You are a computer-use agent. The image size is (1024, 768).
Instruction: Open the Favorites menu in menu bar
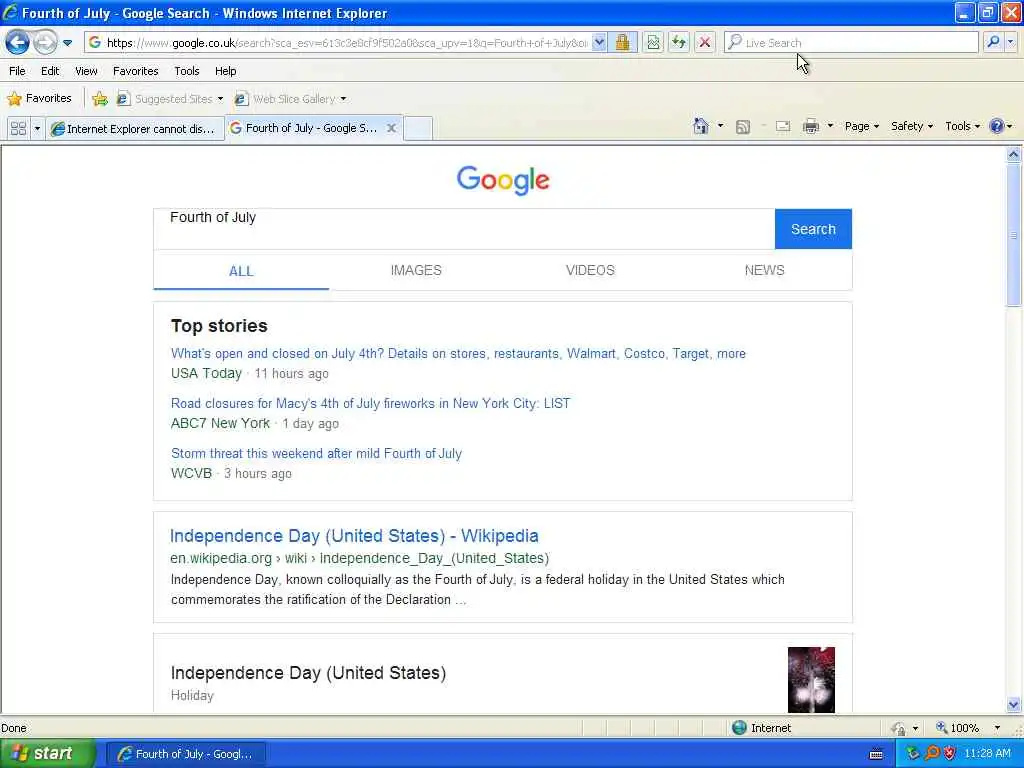click(135, 71)
